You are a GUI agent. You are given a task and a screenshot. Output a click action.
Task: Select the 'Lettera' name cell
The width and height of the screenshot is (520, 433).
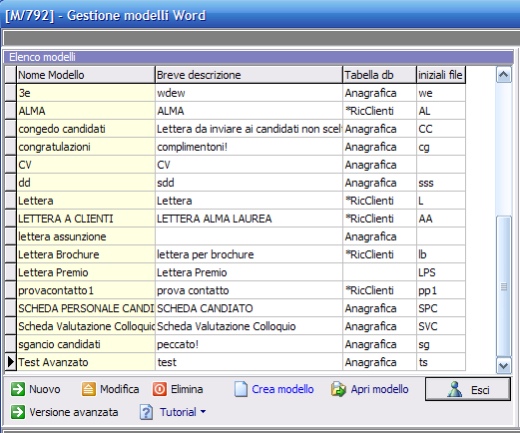86,201
